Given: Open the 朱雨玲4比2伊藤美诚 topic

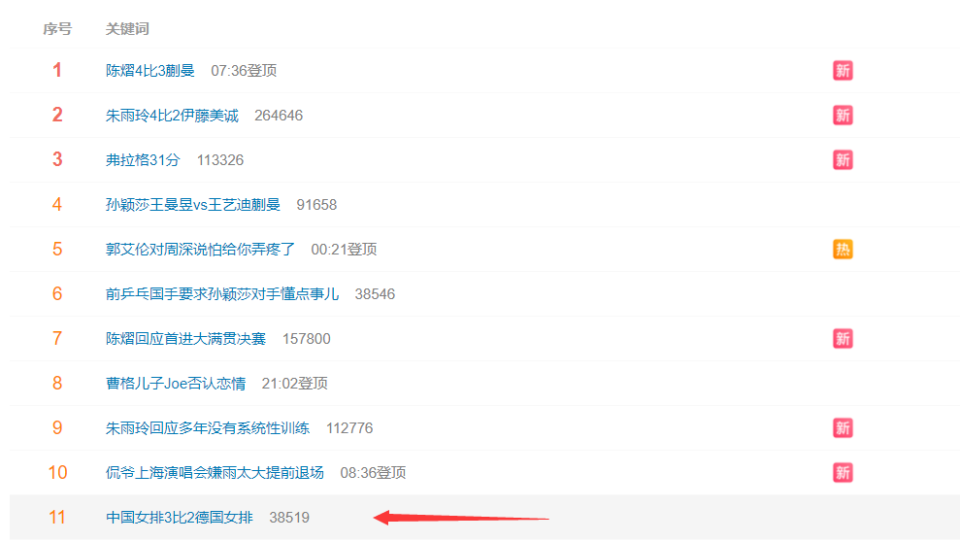Looking at the screenshot, I should pyautogui.click(x=172, y=115).
